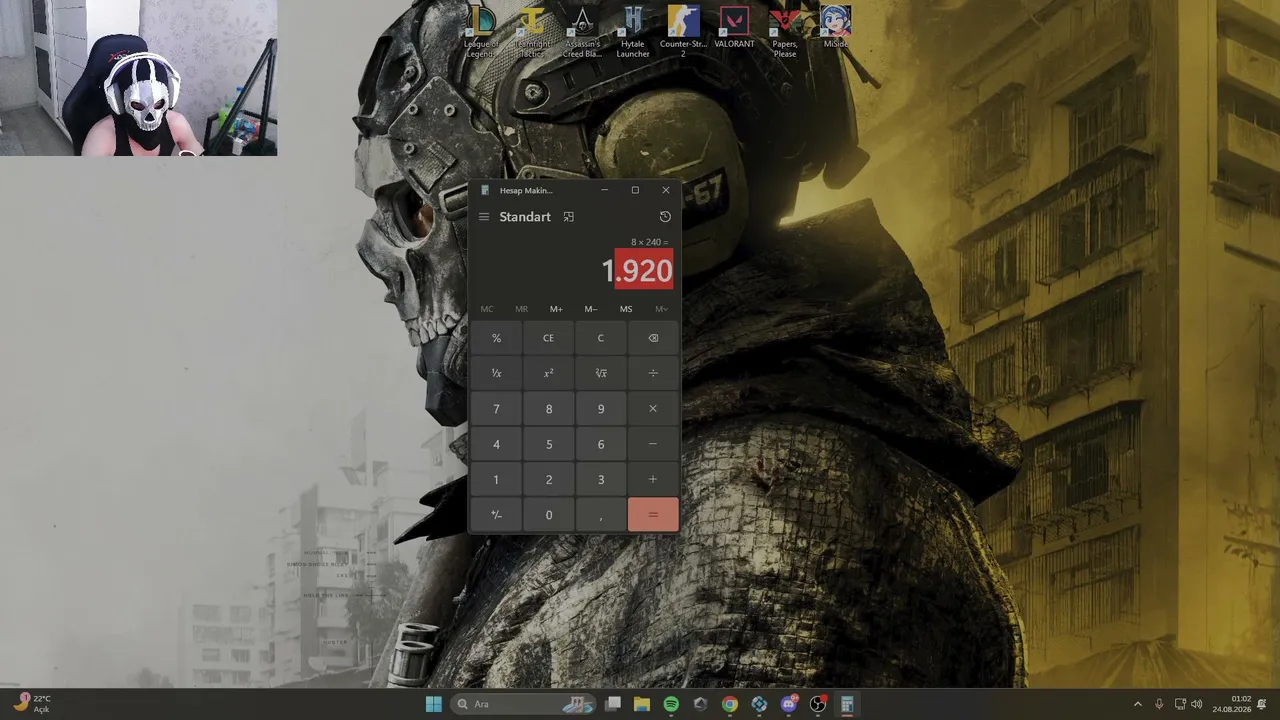Click digit 3 on the calculator
This screenshot has width=1280, height=720.
(x=601, y=480)
